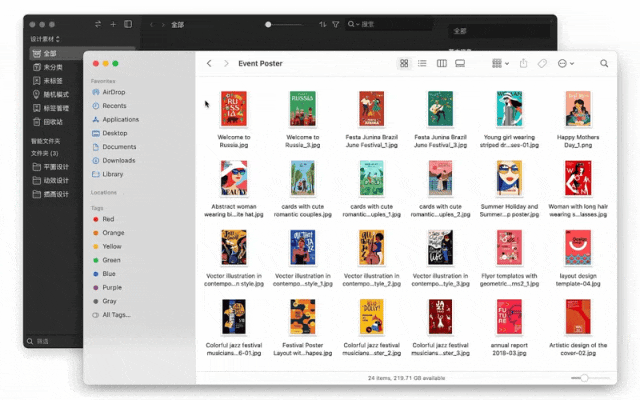
Task: Open the More actions ellipsis menu
Action: pyautogui.click(x=566, y=63)
